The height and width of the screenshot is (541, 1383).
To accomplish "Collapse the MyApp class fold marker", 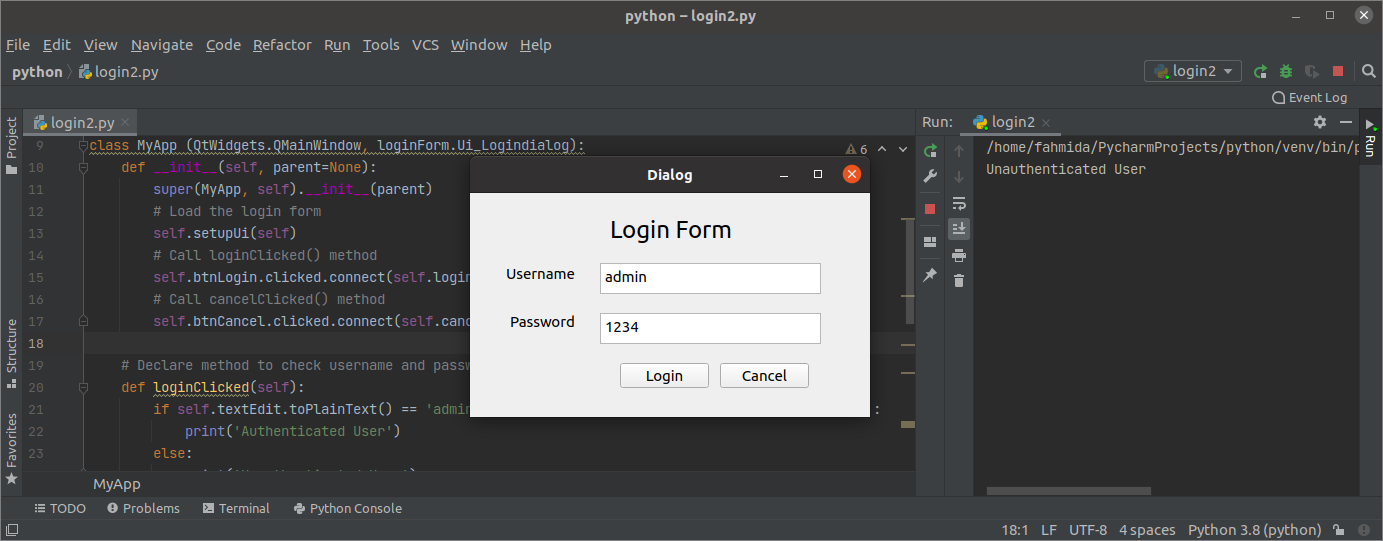I will [84, 146].
